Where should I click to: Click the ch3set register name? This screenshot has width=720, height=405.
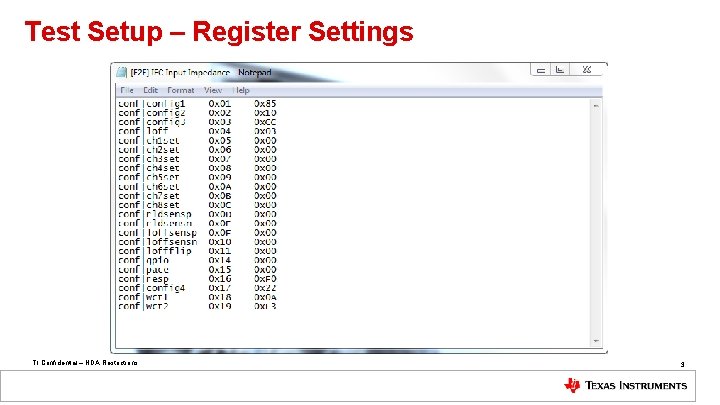point(163,159)
